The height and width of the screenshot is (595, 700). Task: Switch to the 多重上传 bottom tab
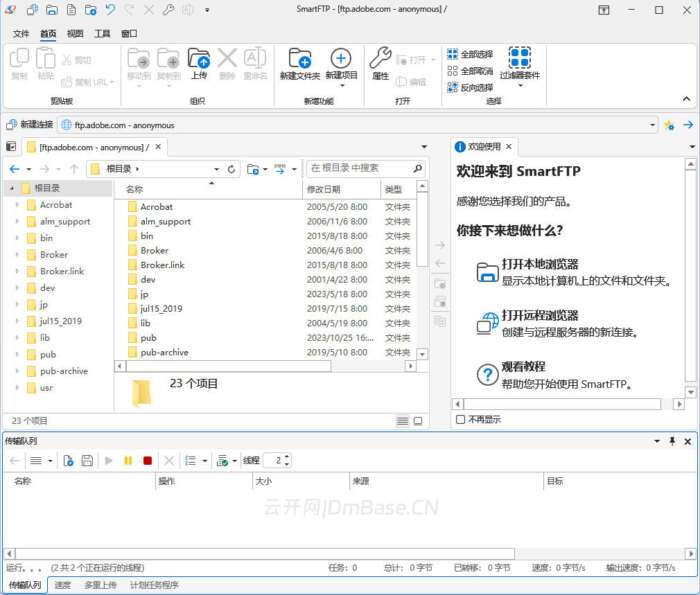[x=100, y=585]
